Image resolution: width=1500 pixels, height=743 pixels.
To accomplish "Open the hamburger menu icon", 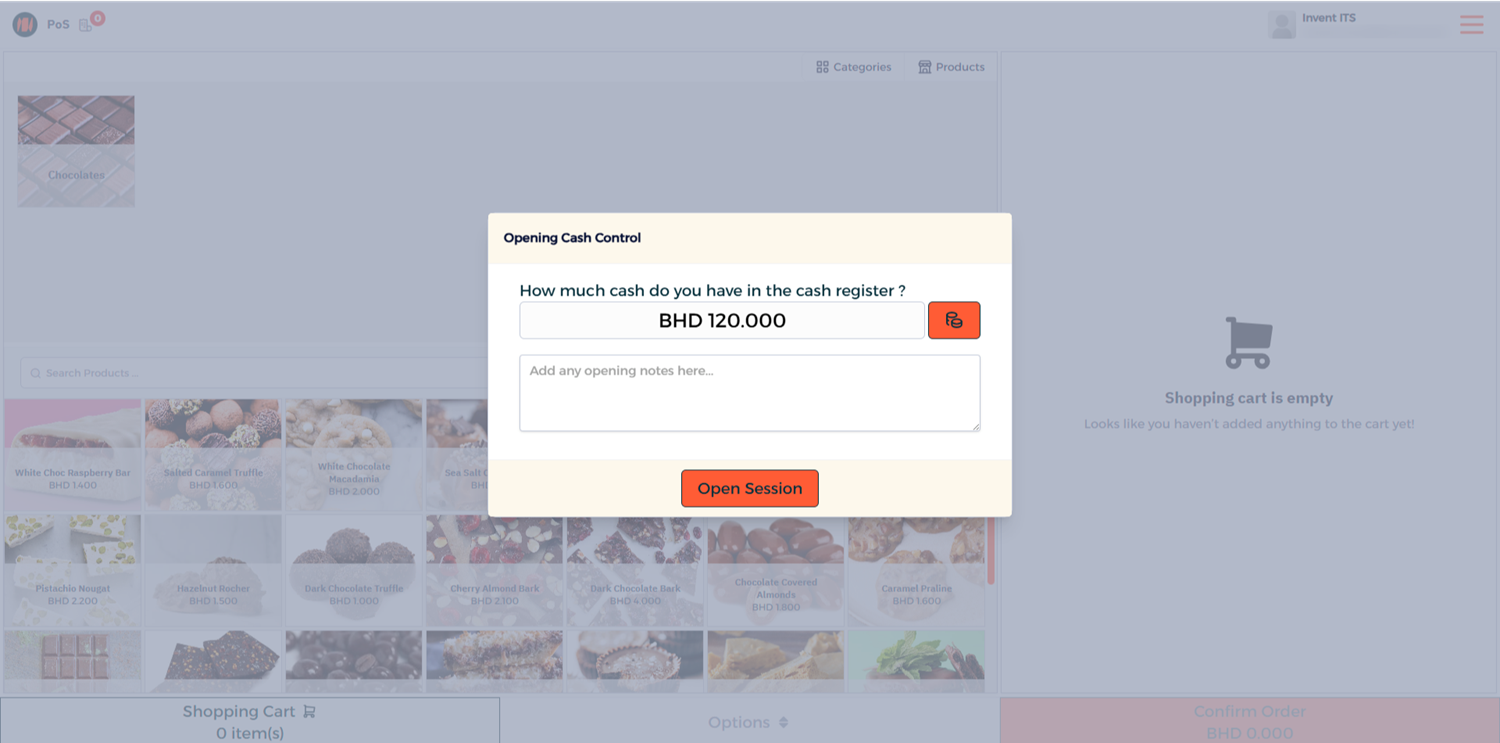I will click(1471, 24).
